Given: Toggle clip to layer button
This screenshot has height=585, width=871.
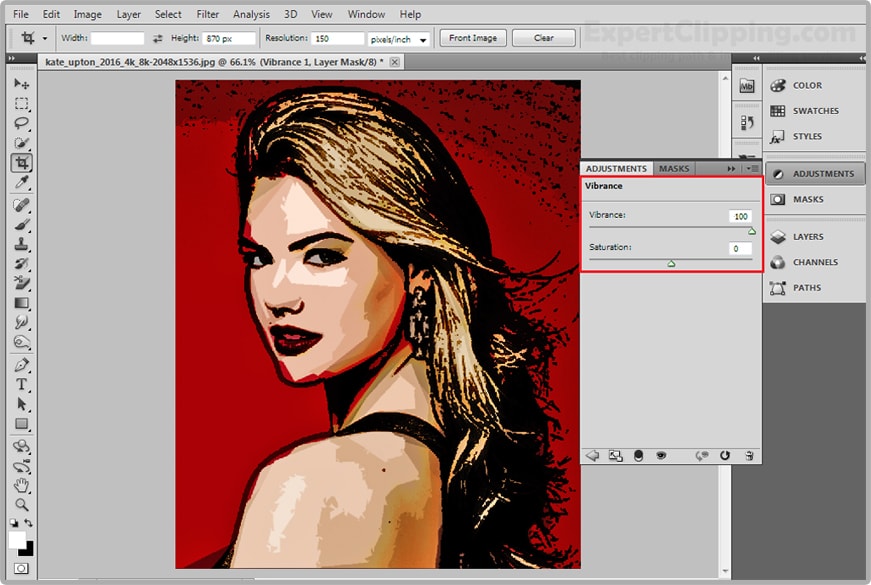Looking at the screenshot, I should pos(638,456).
